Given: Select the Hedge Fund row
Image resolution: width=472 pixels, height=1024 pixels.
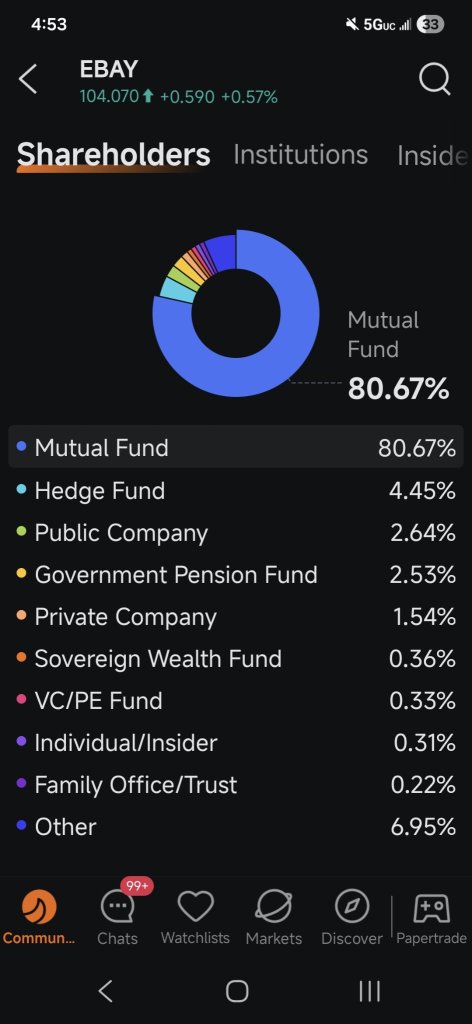Looking at the screenshot, I should [236, 490].
